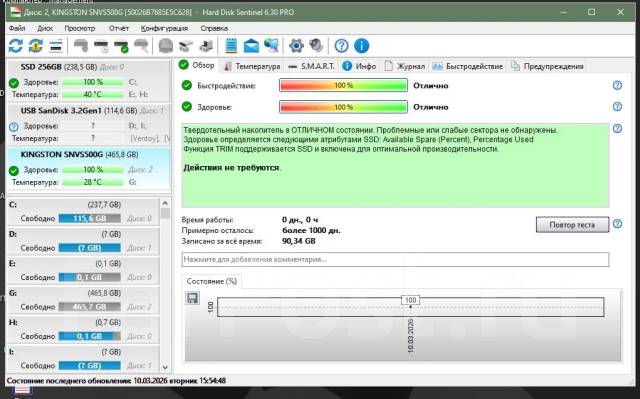This screenshot has height=399, width=640.
Task: Click help icon beside the green status text
Action: pos(617,129)
